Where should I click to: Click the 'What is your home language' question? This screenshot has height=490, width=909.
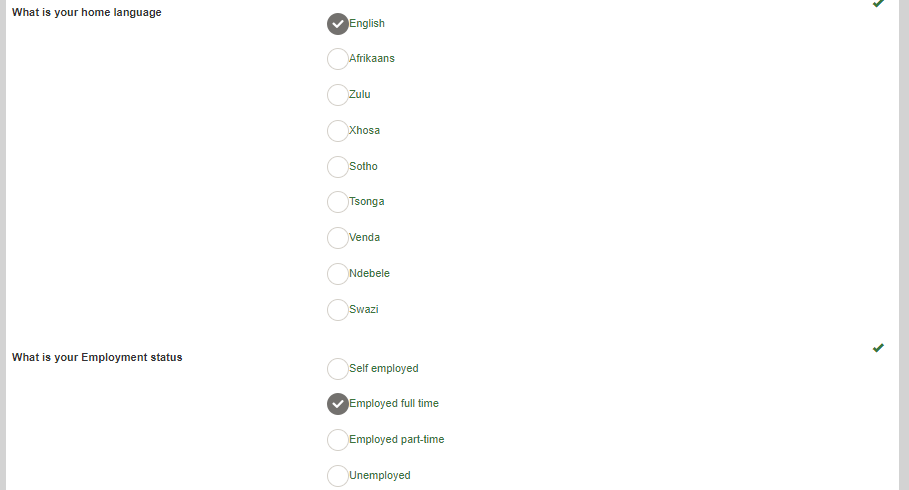pos(86,12)
